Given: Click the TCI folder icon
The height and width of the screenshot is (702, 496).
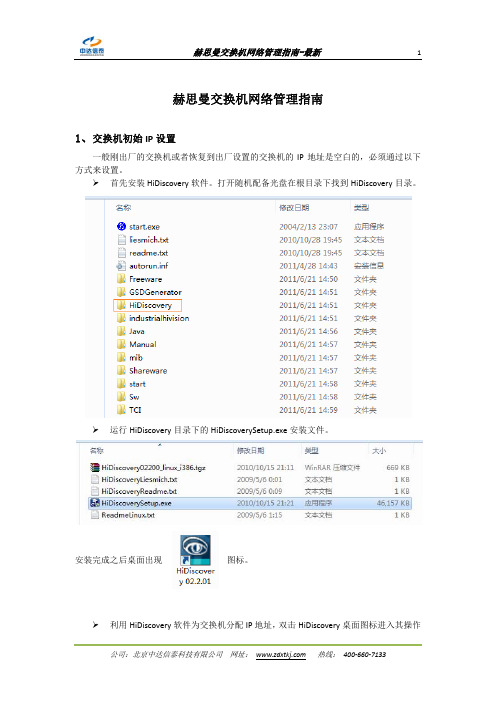Looking at the screenshot, I should (x=121, y=410).
